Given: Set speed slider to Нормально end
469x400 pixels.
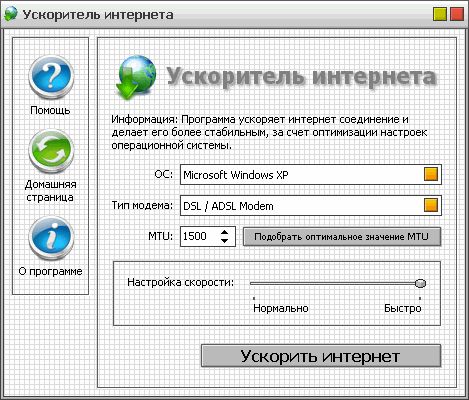Looking at the screenshot, I should (254, 283).
